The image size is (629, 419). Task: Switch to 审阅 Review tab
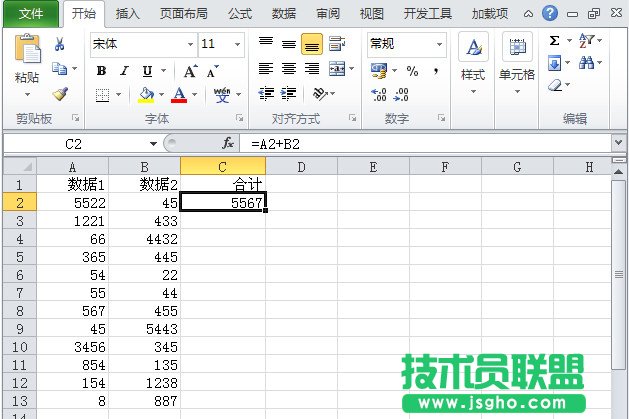(328, 14)
